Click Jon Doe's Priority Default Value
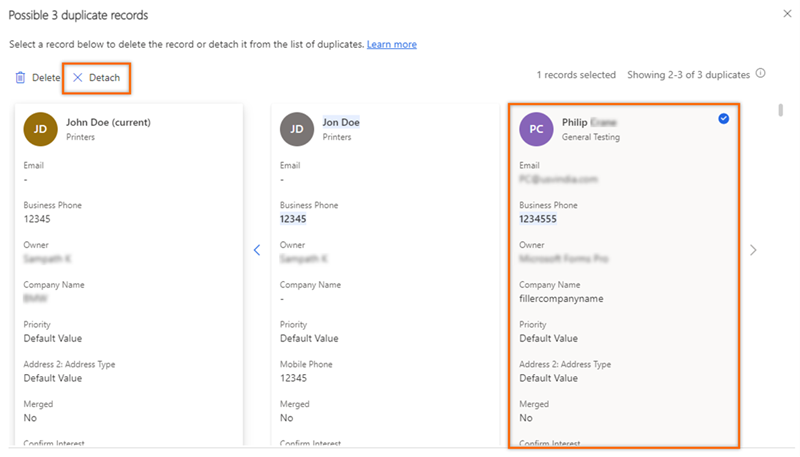Image resolution: width=800 pixels, height=457 pixels. coord(309,338)
